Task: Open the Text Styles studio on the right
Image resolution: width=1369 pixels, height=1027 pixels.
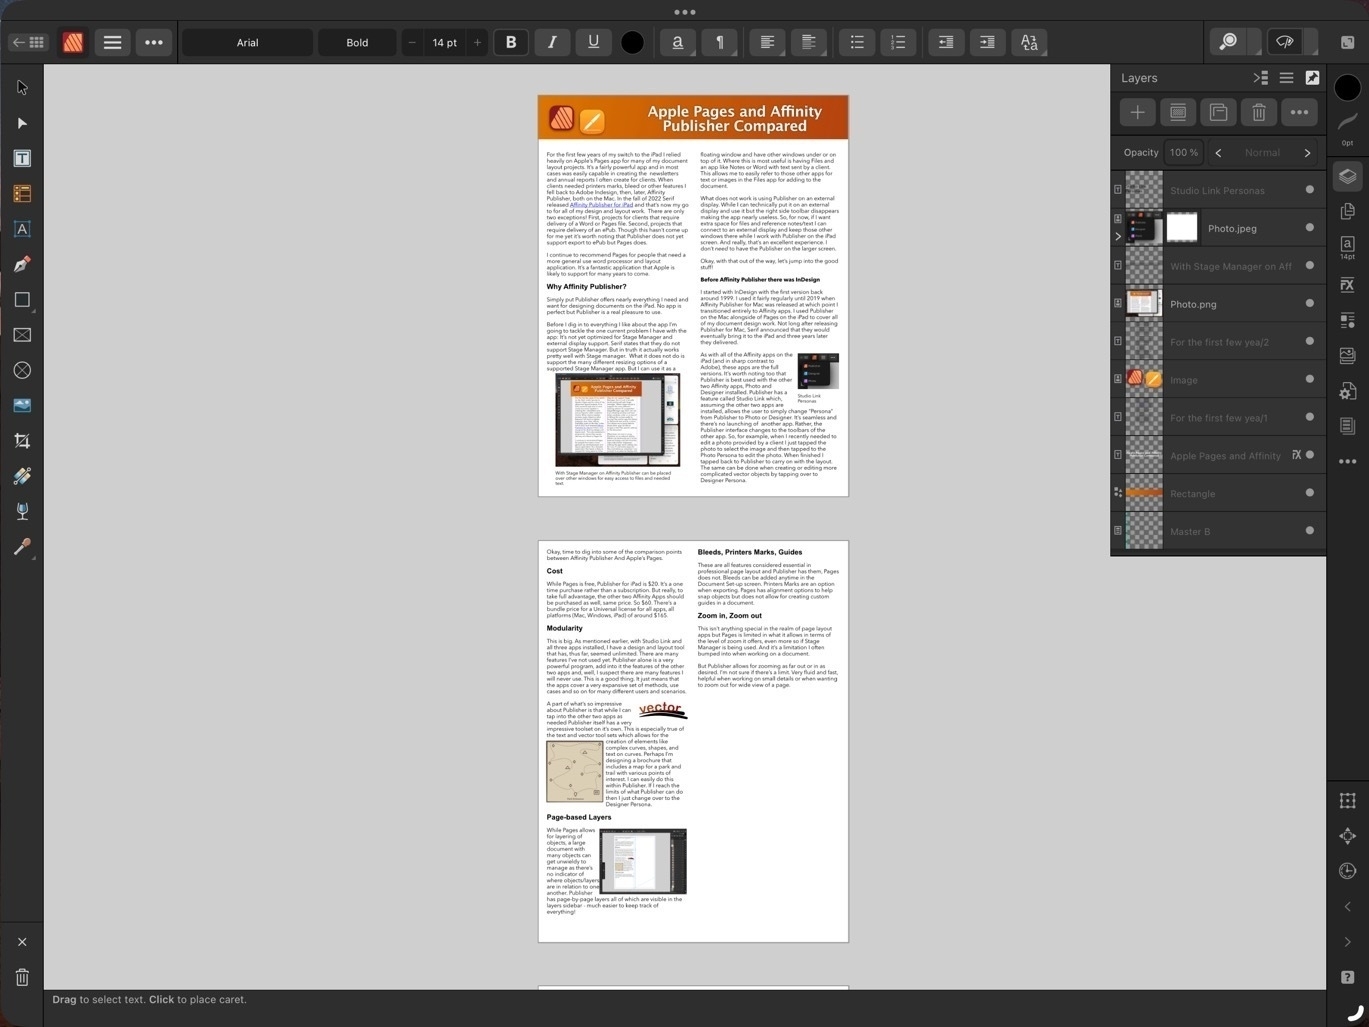Action: 1347,247
